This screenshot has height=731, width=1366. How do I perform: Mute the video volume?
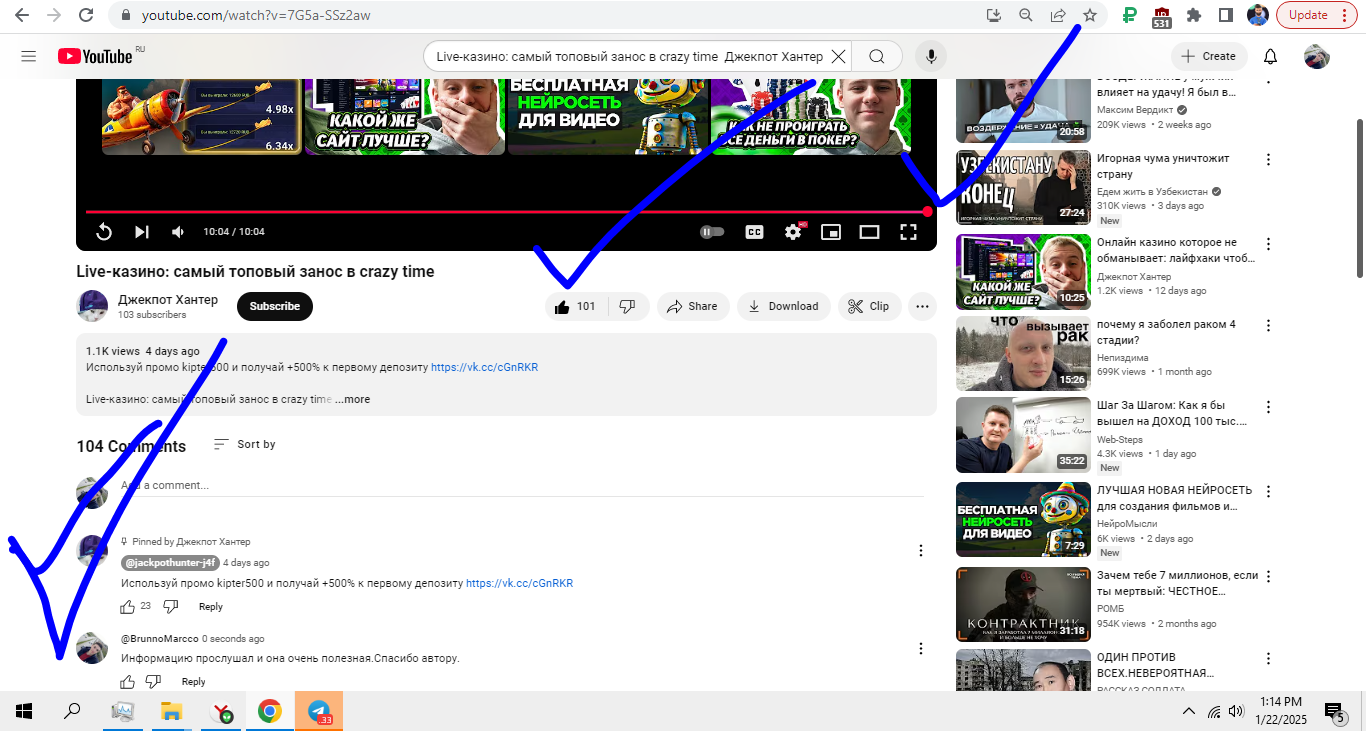178,232
